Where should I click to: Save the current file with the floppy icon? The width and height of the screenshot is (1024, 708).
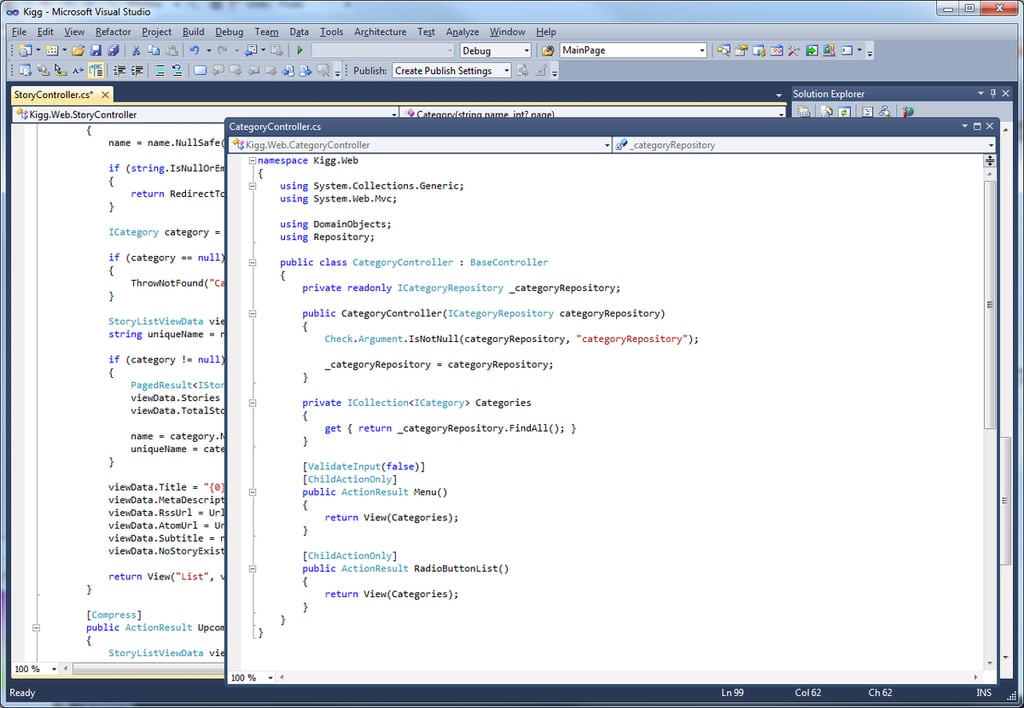point(96,50)
